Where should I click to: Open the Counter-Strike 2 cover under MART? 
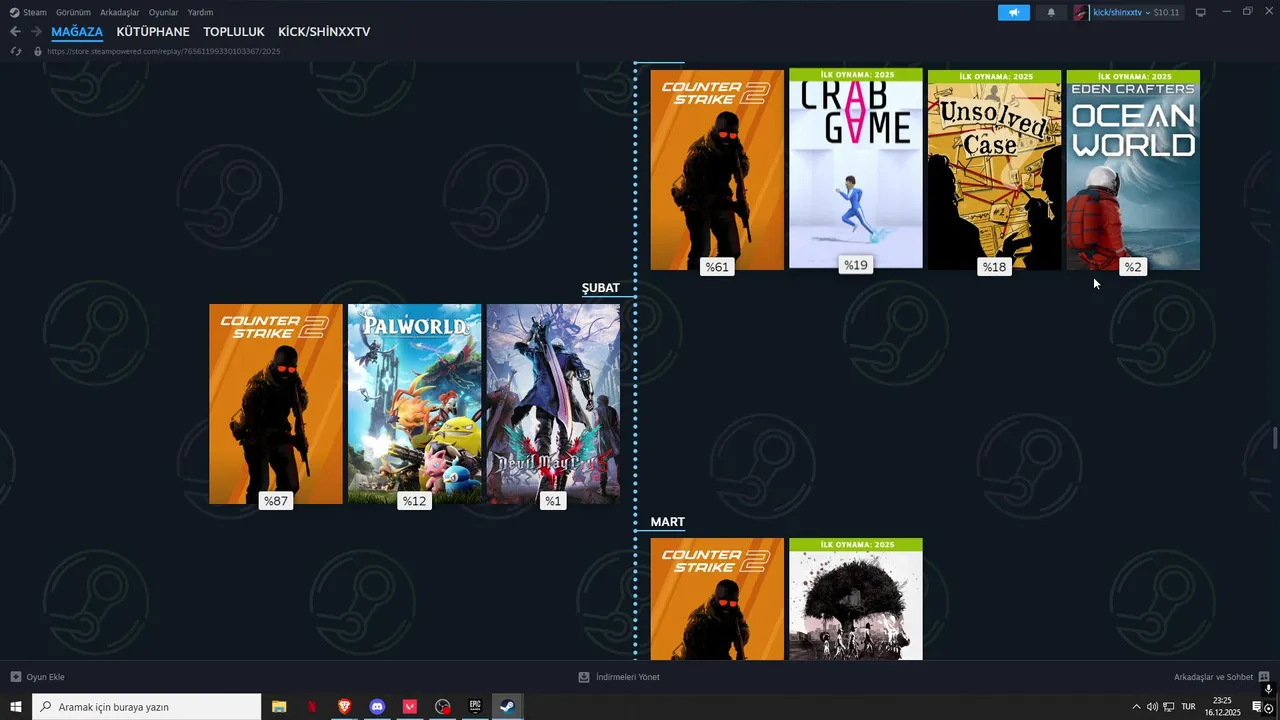717,599
